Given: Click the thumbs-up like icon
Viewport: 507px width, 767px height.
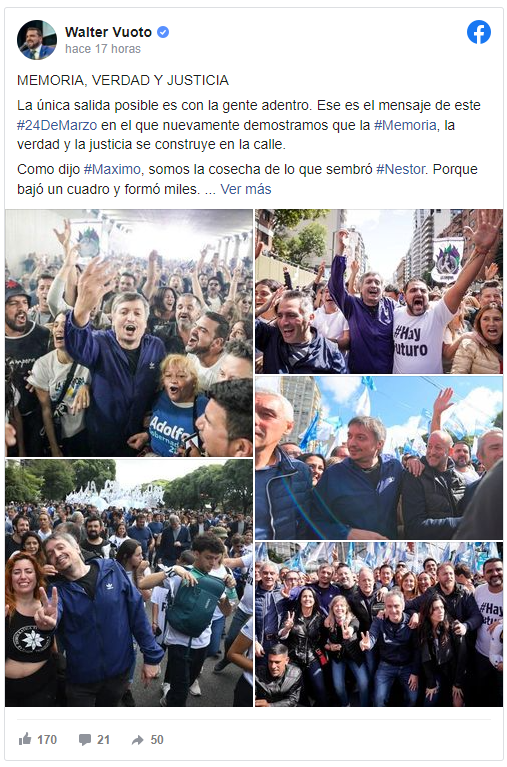Looking at the screenshot, I should tap(25, 739).
